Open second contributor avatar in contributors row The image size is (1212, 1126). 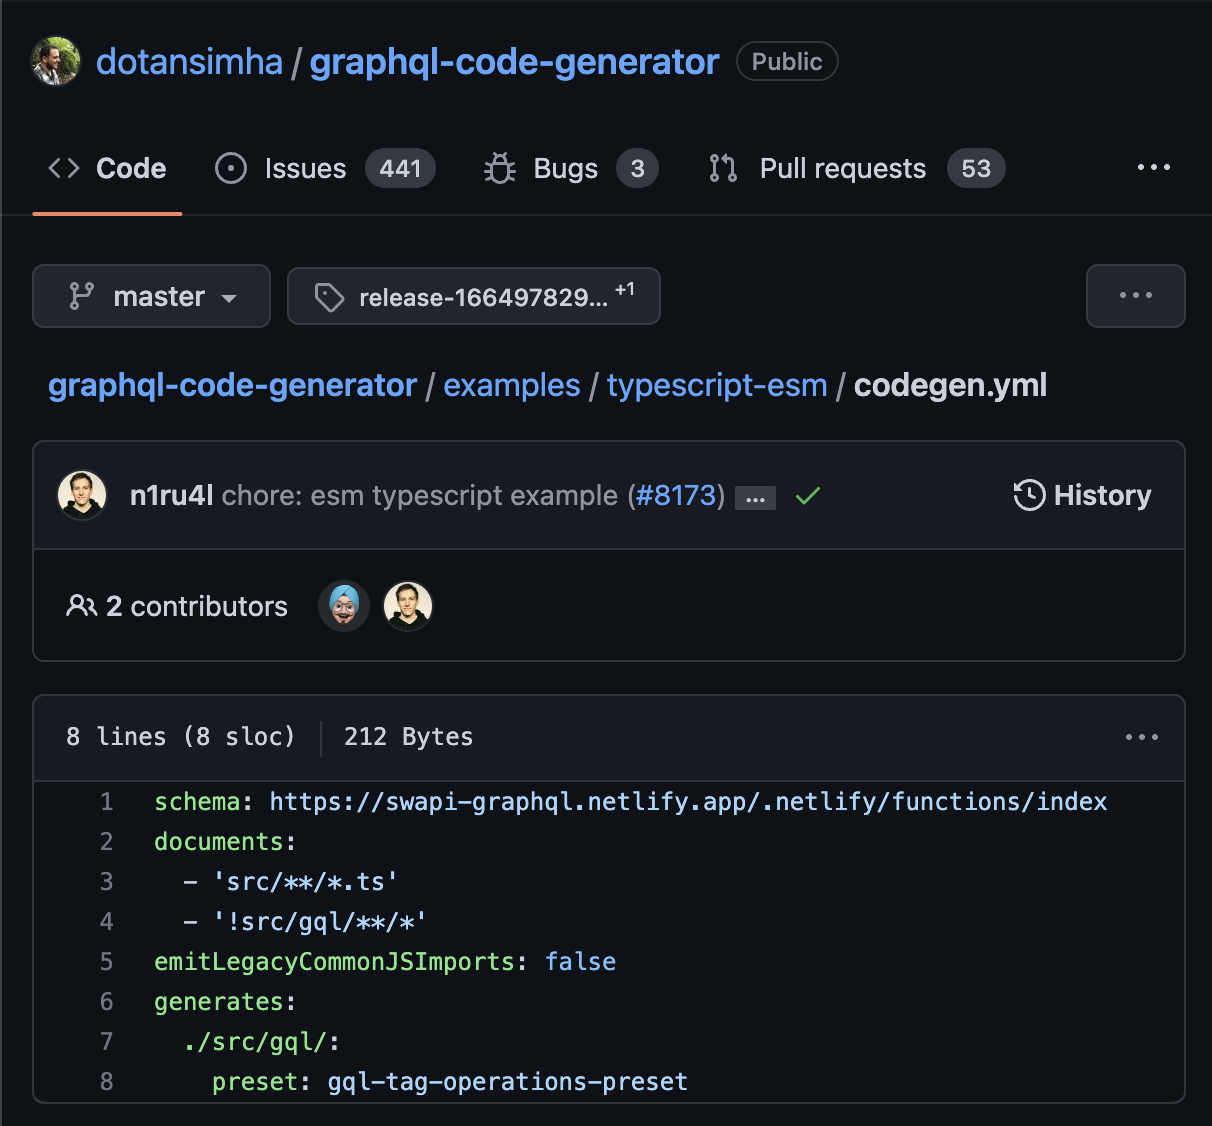click(408, 606)
